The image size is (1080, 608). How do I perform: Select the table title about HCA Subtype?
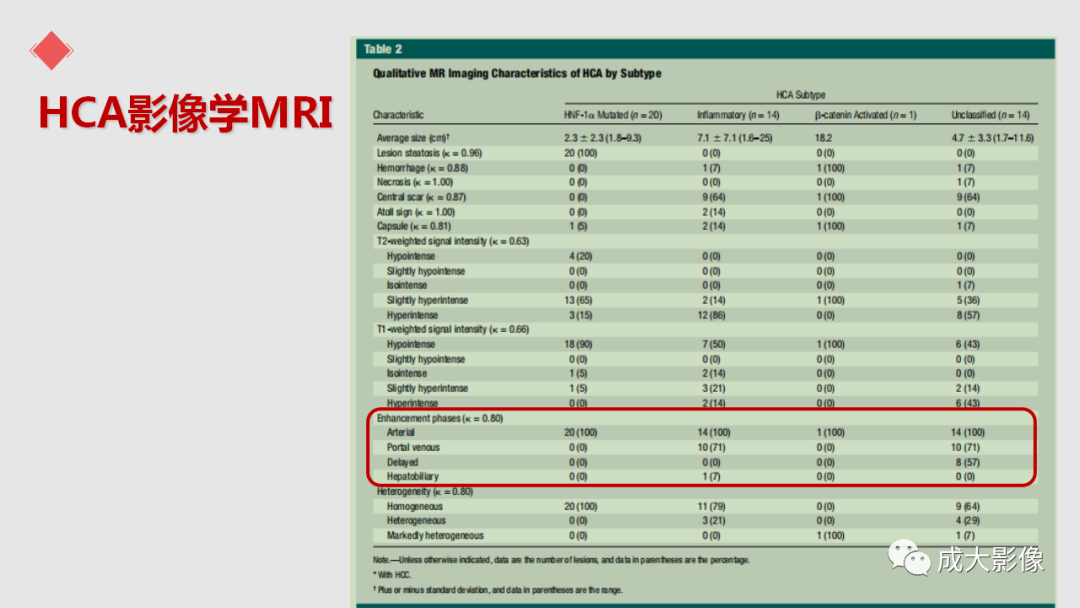[x=517, y=73]
